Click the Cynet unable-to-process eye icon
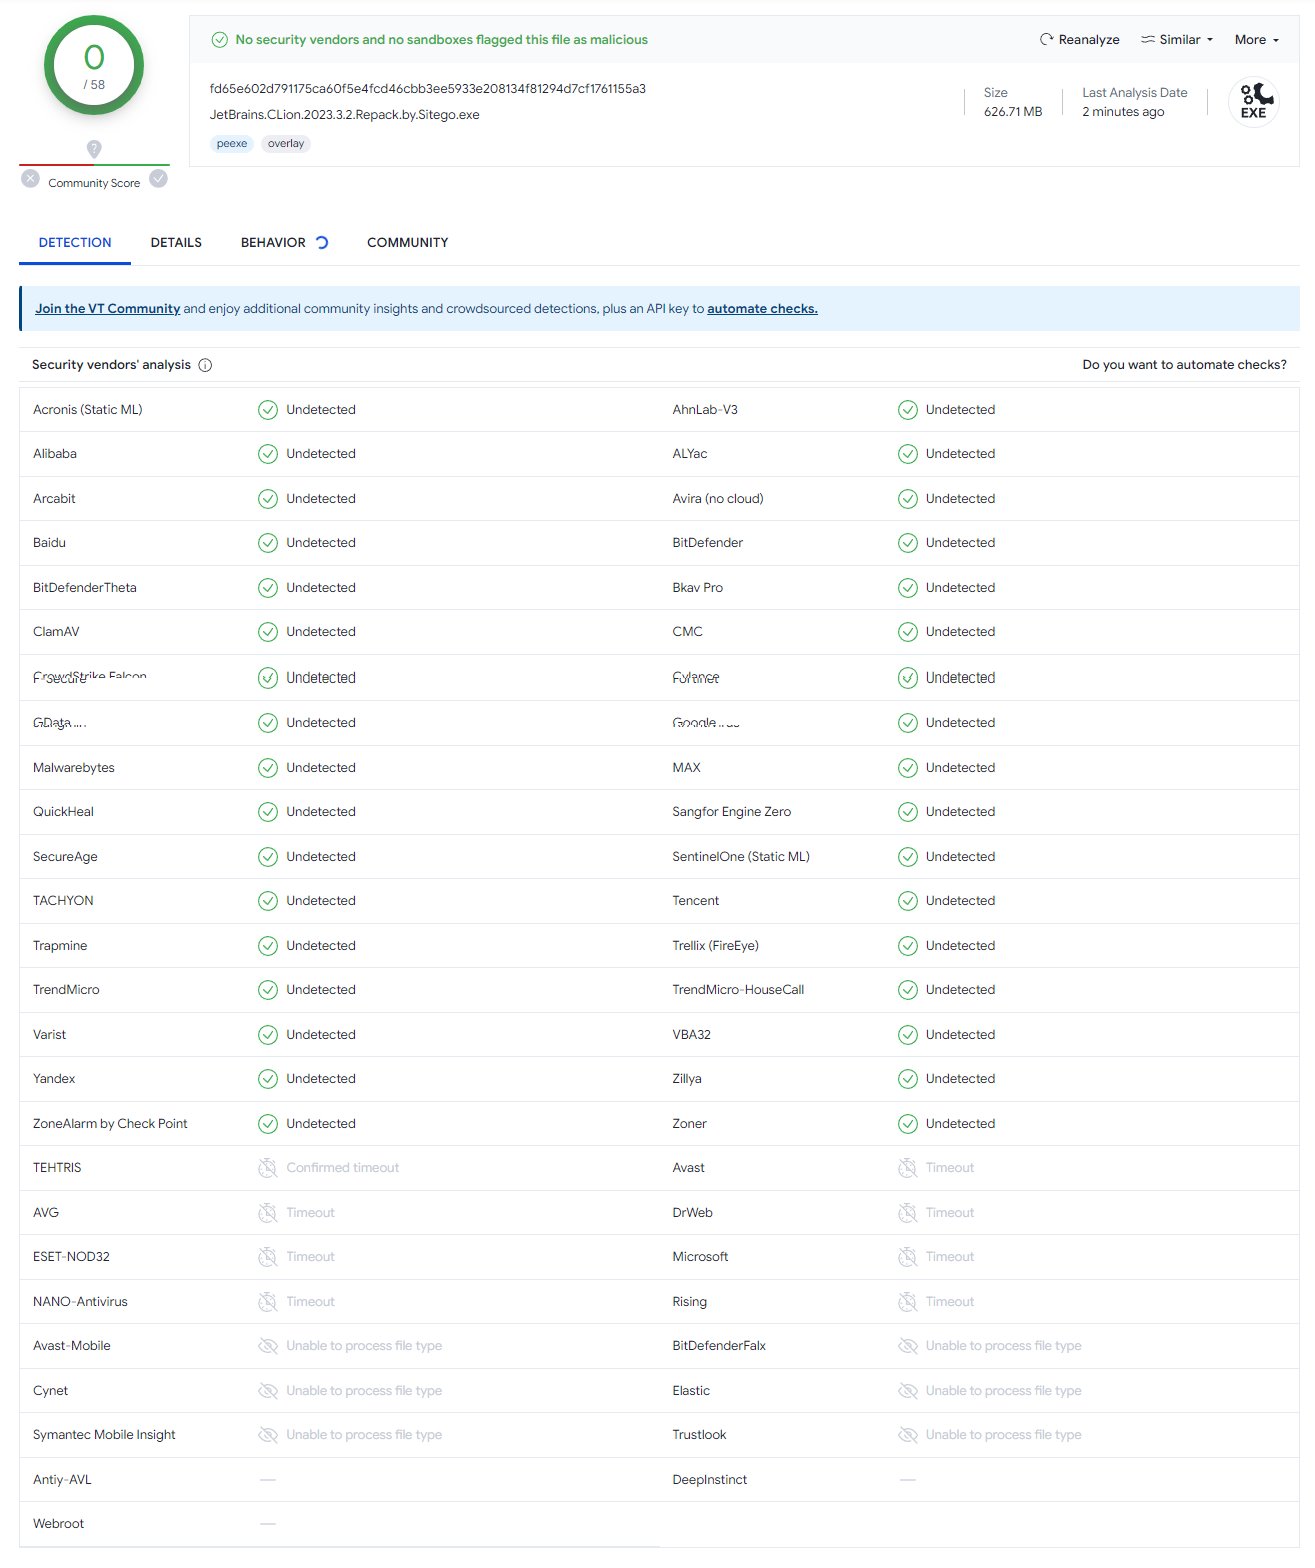 click(x=268, y=1391)
